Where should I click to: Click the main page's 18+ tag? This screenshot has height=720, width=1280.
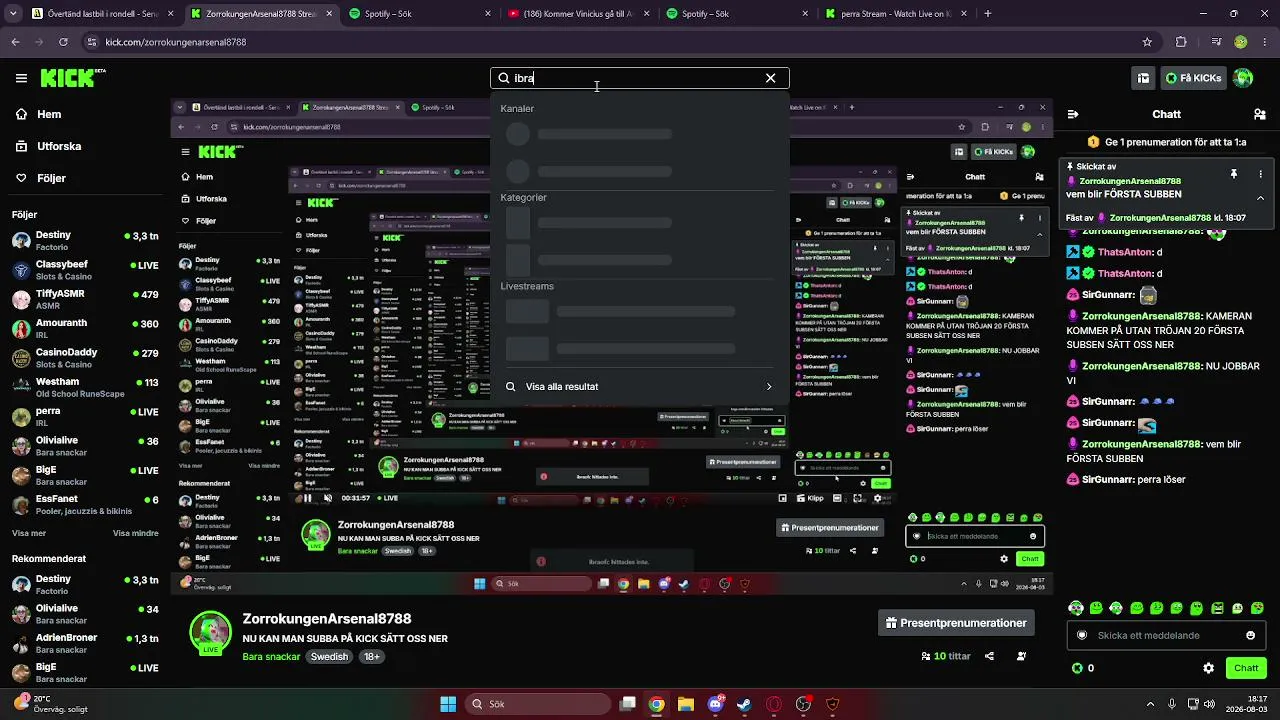pos(371,657)
